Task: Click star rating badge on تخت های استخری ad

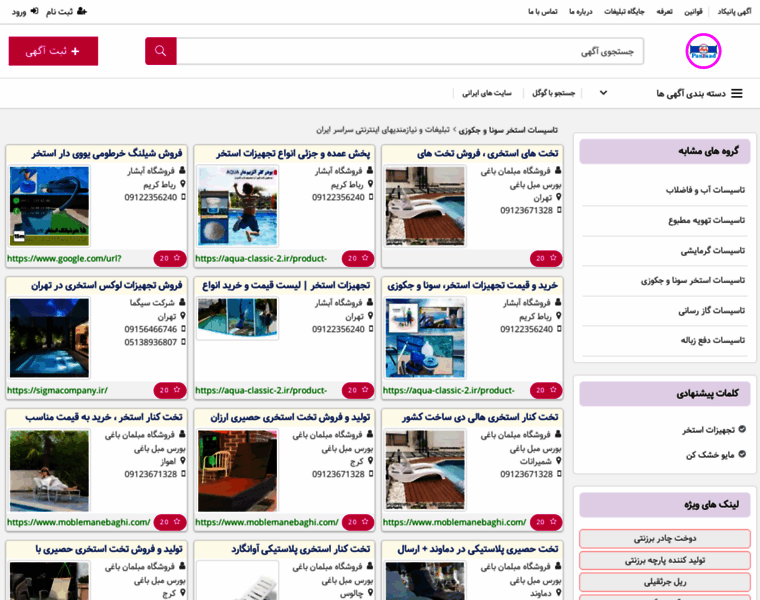Action: click(546, 258)
